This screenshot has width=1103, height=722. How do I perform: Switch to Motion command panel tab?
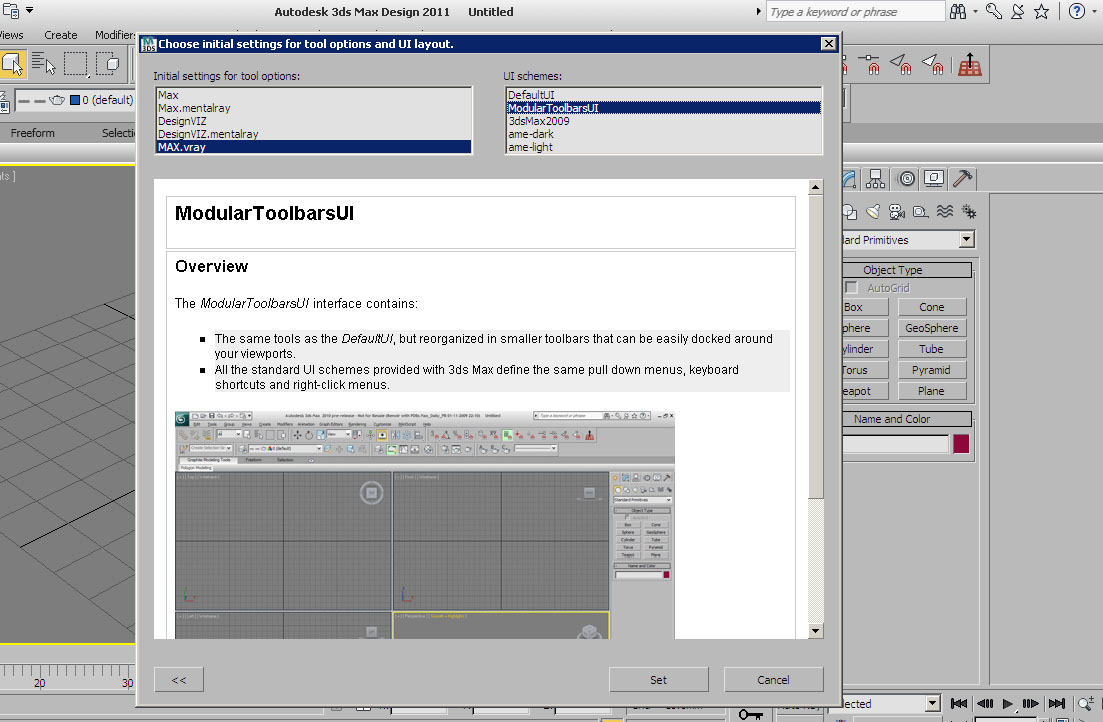coord(907,179)
